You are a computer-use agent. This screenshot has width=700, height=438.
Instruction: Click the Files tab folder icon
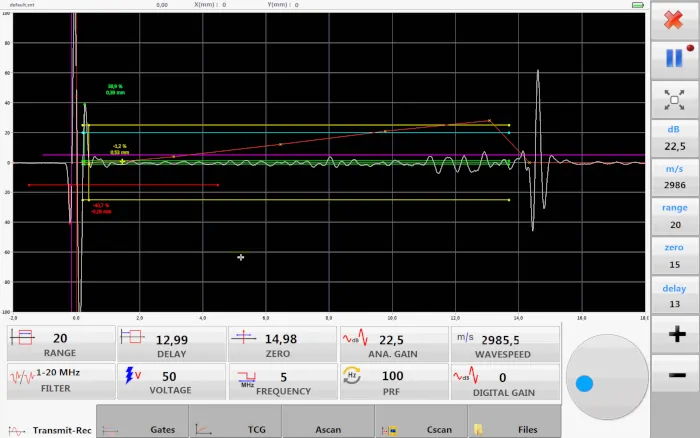click(478, 430)
